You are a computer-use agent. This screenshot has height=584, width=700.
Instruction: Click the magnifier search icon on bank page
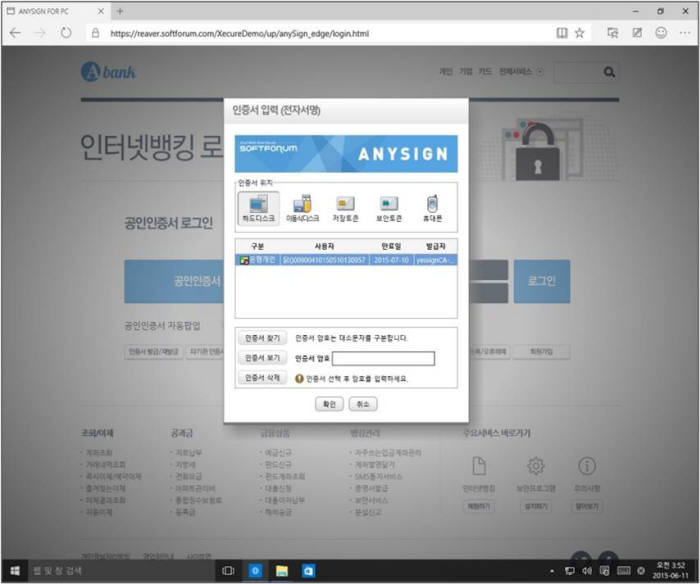click(609, 72)
